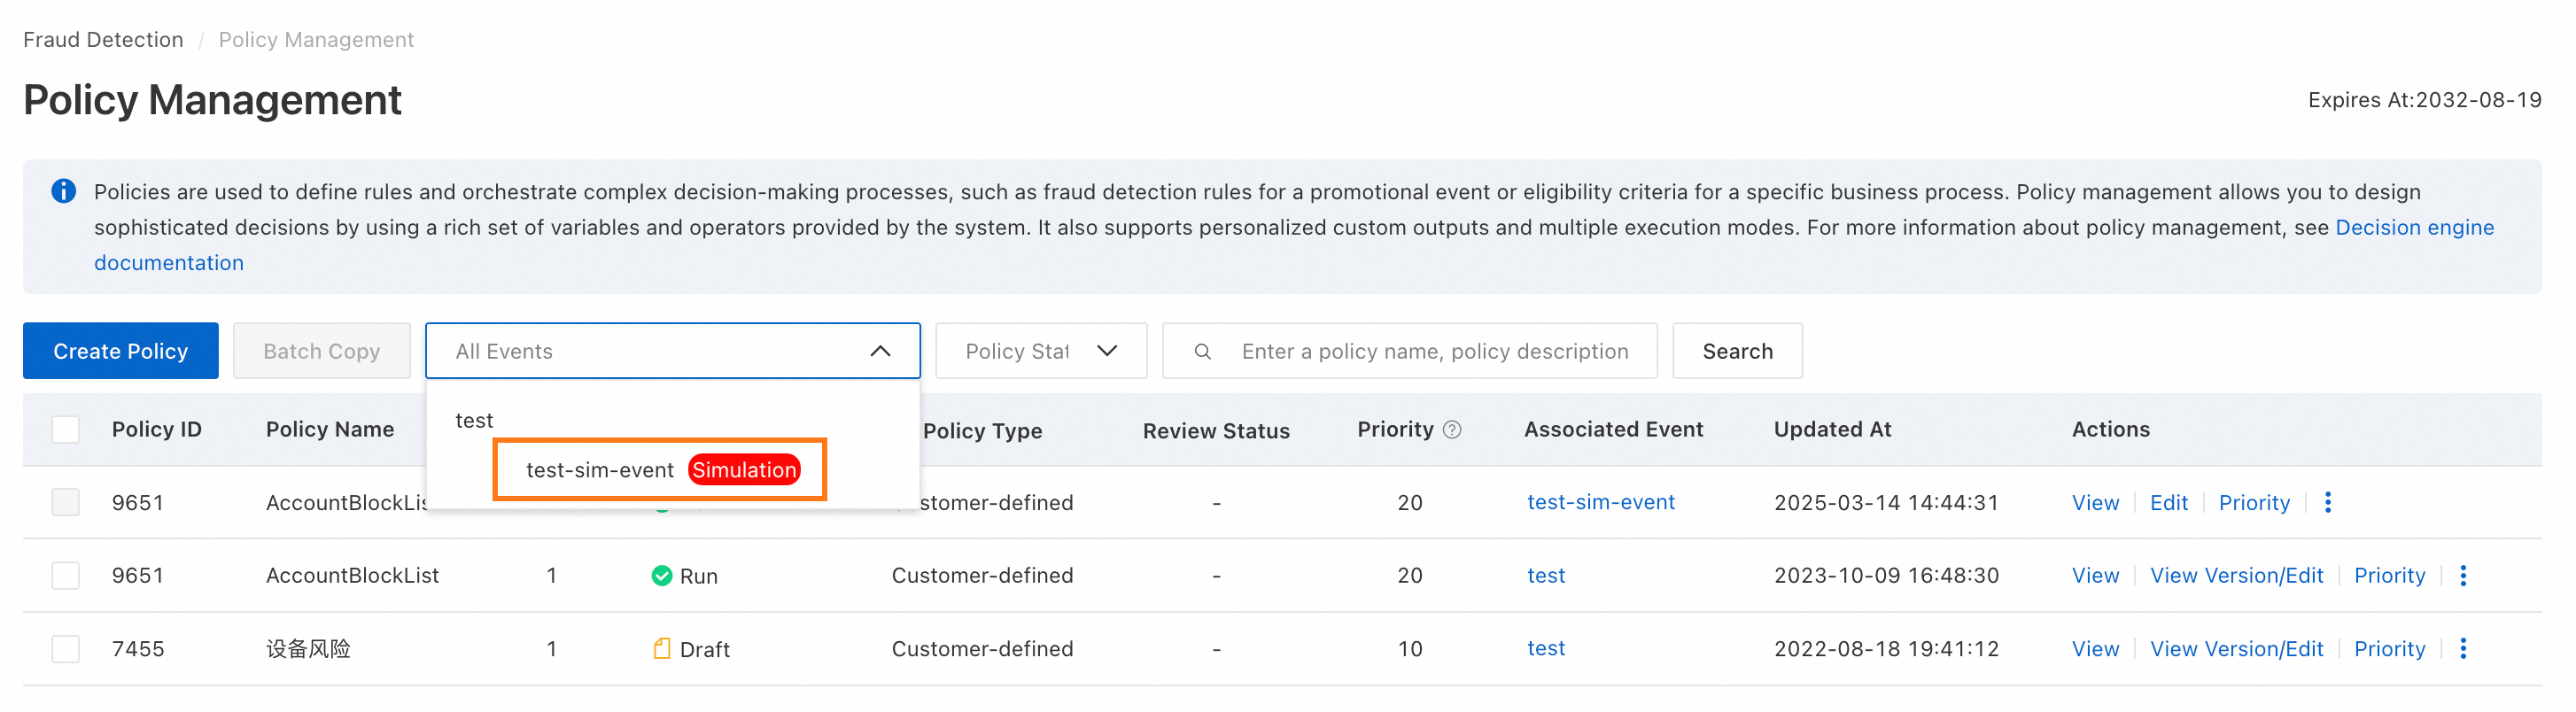Click the policy name search input field
Image resolution: width=2576 pixels, height=712 pixels.
(1434, 352)
